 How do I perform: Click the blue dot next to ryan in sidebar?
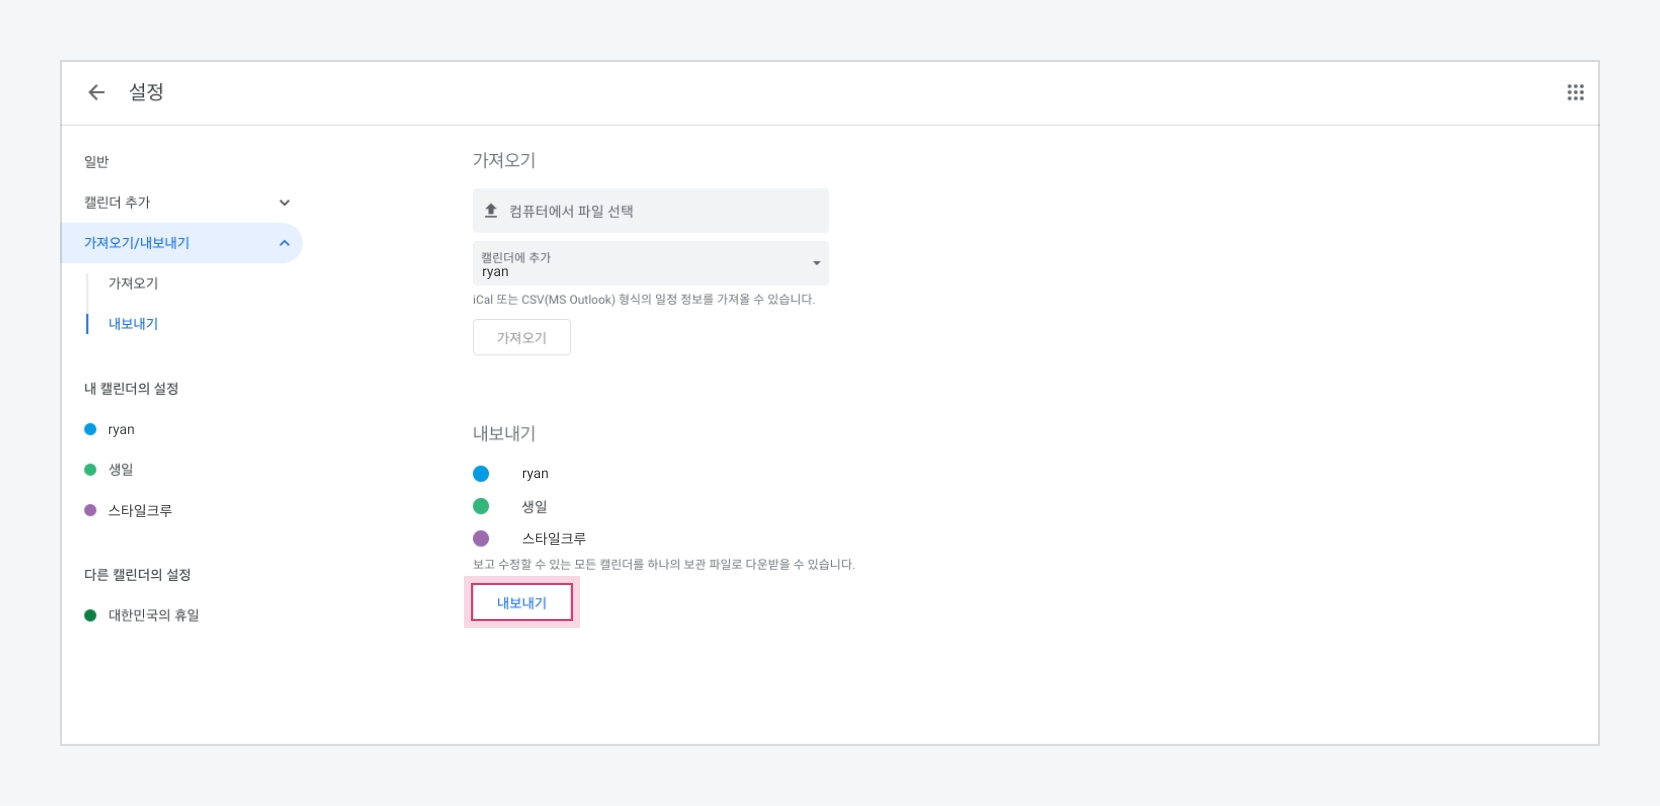point(90,429)
